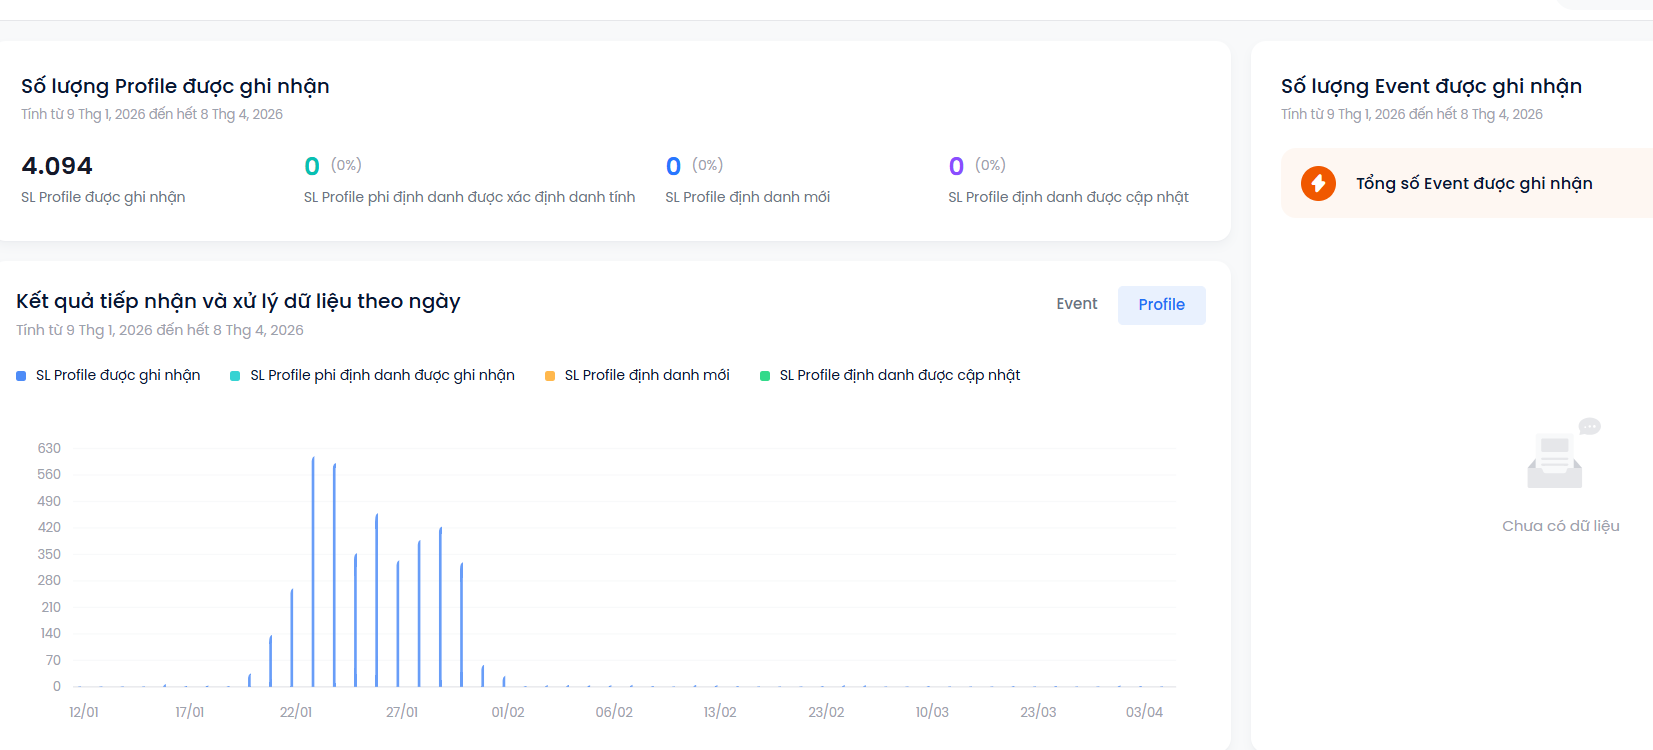This screenshot has width=1653, height=750.
Task: Switch to the Event tab
Action: 1076,304
